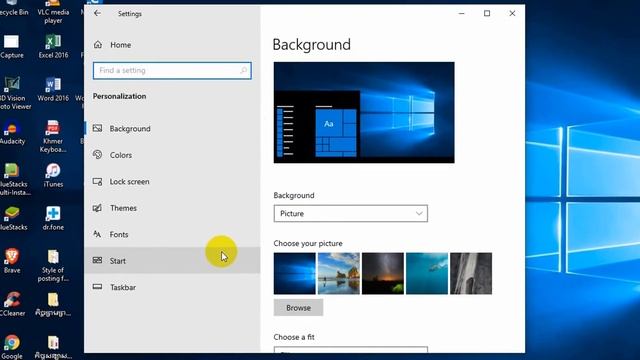640x360 pixels.
Task: Click the Taskbar icon in sidebar
Action: [x=98, y=287]
